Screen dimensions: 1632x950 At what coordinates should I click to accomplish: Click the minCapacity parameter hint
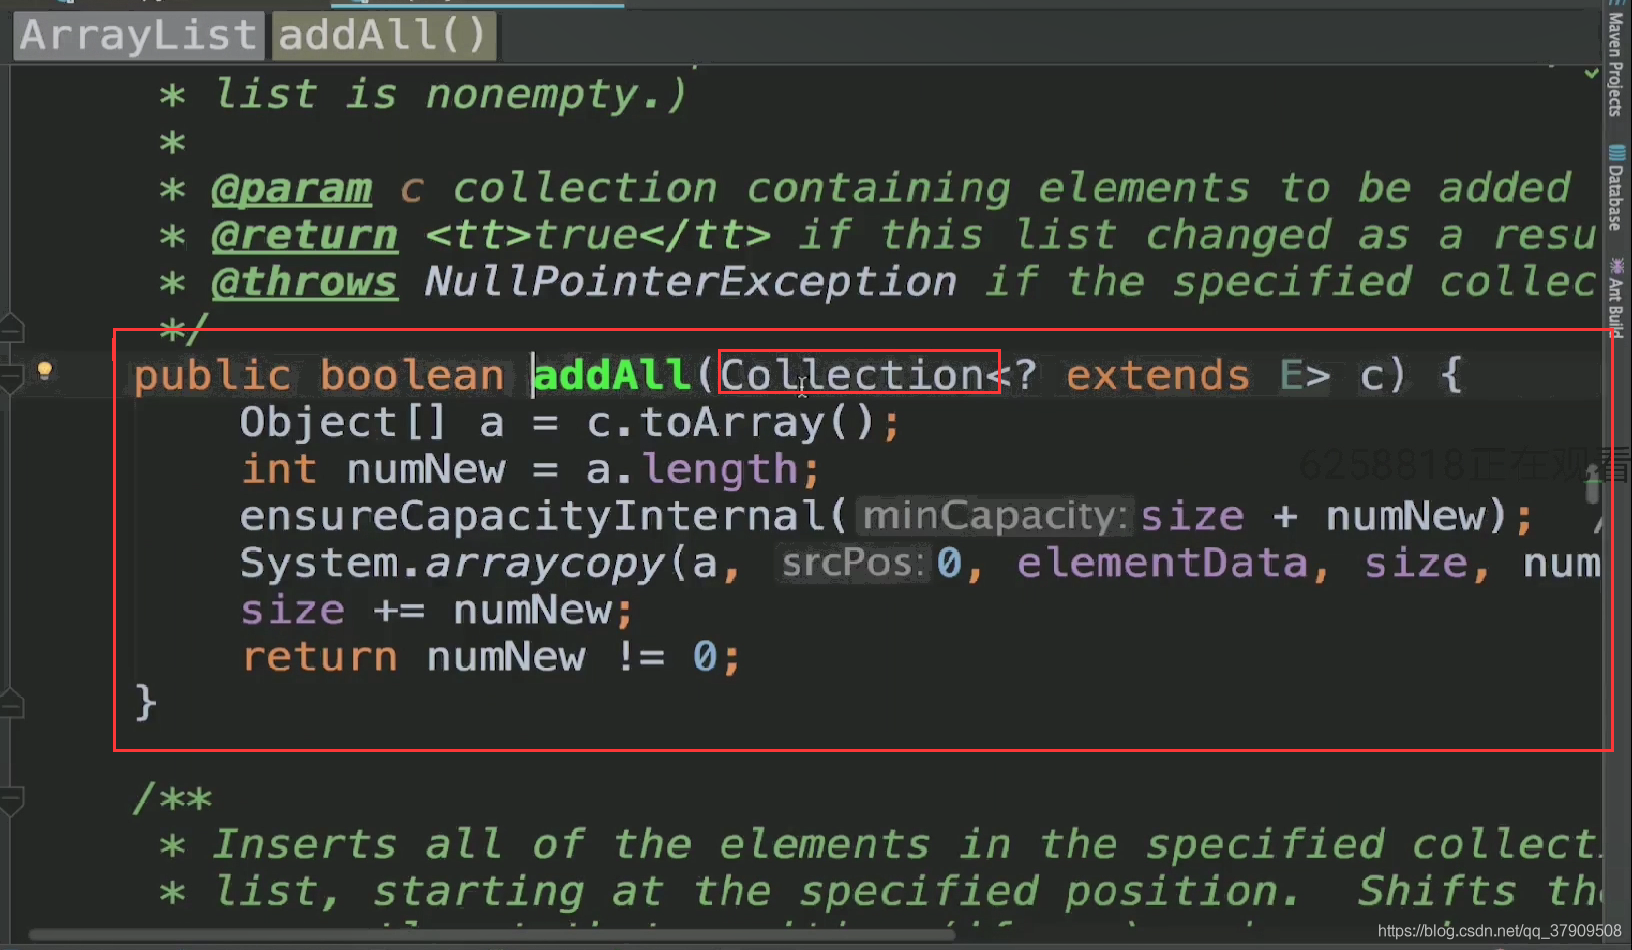[x=995, y=516]
